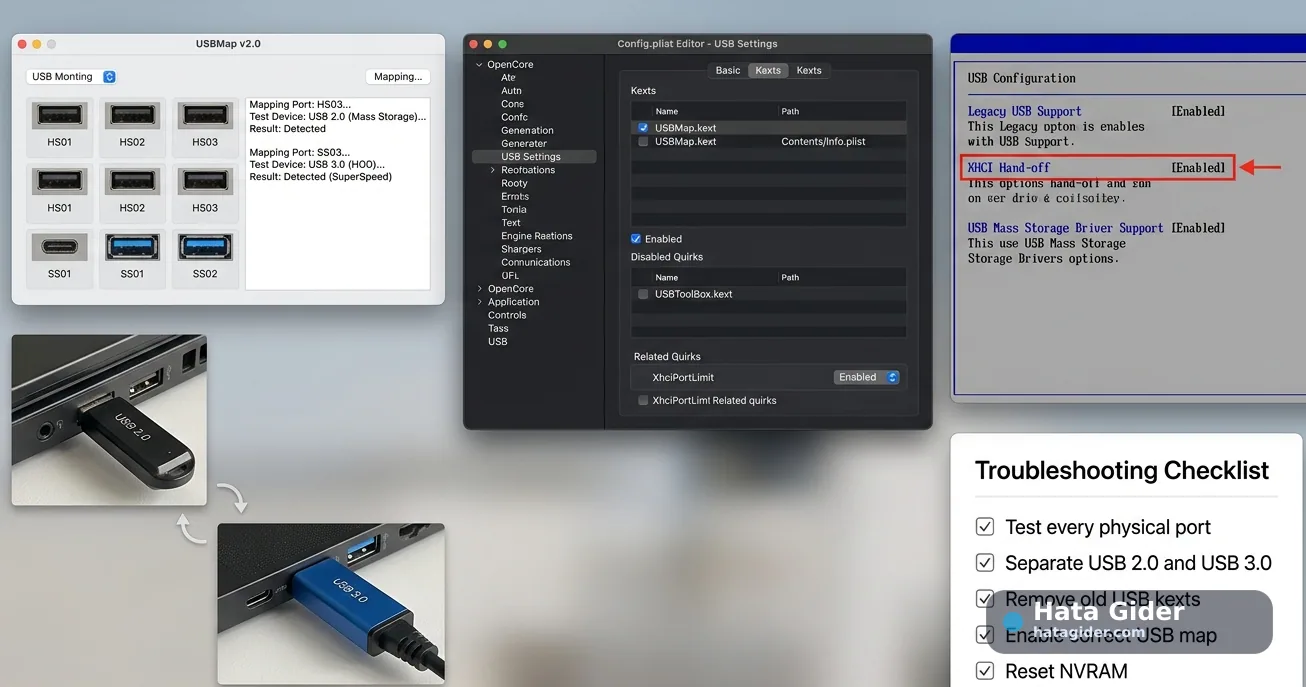Viewport: 1306px width, 687px height.
Task: Select Legacy USB Support in BIOS
Action: pos(1024,112)
